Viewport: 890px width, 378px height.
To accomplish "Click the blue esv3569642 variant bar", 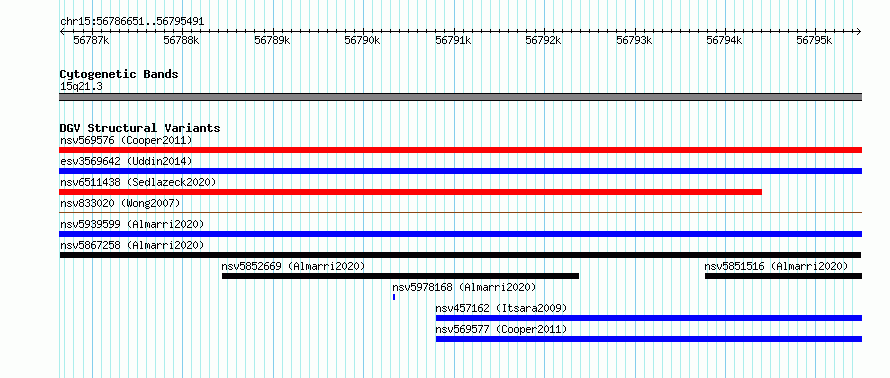I will point(460,171).
